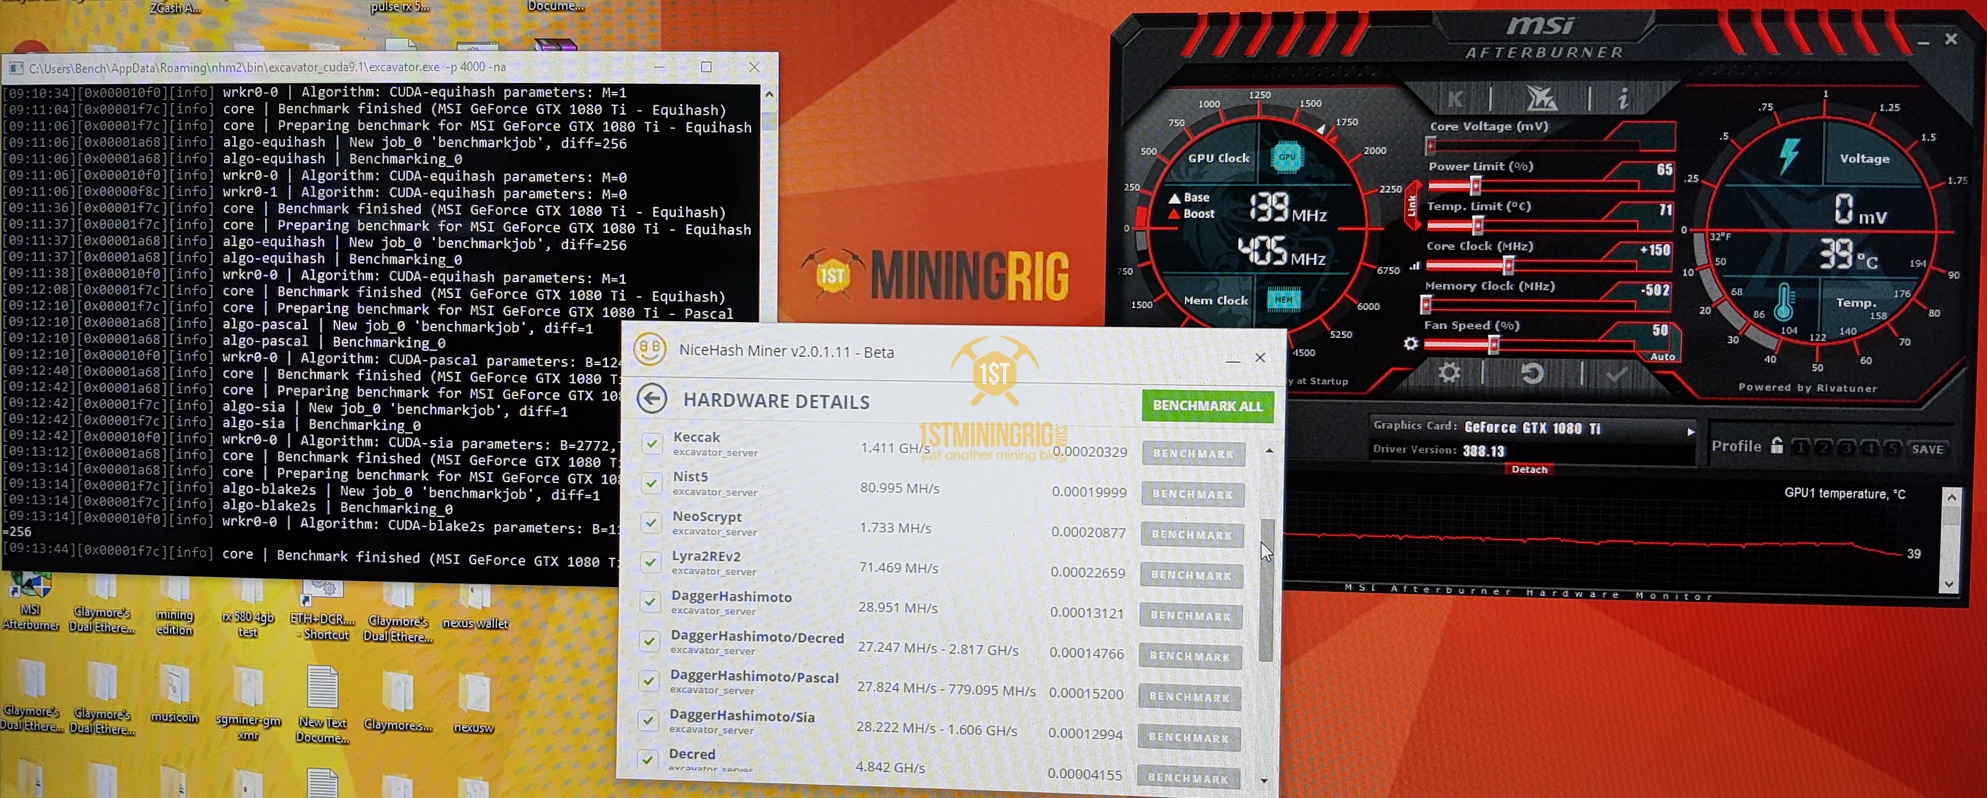The image size is (1987, 798).
Task: Select the 'nexusw' desktop folder
Action: (x=474, y=704)
